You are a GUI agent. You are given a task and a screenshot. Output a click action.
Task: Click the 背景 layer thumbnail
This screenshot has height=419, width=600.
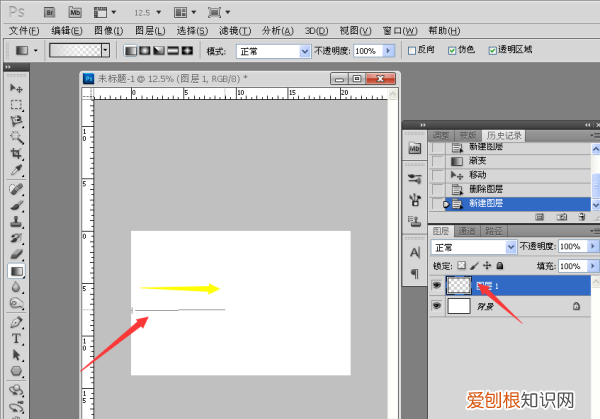tap(459, 306)
